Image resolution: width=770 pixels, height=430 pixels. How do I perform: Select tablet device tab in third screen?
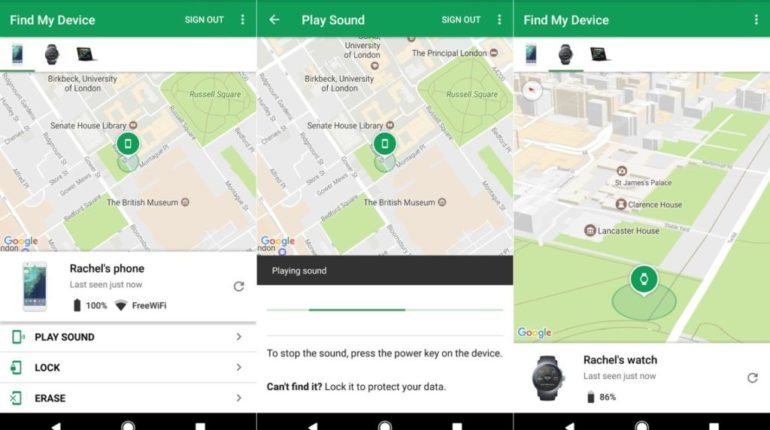pos(600,54)
